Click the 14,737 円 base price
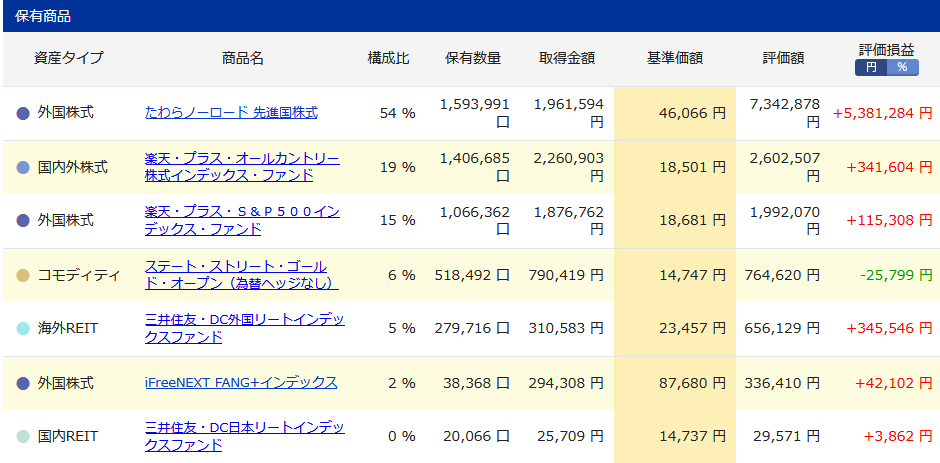 pyautogui.click(x=690, y=437)
